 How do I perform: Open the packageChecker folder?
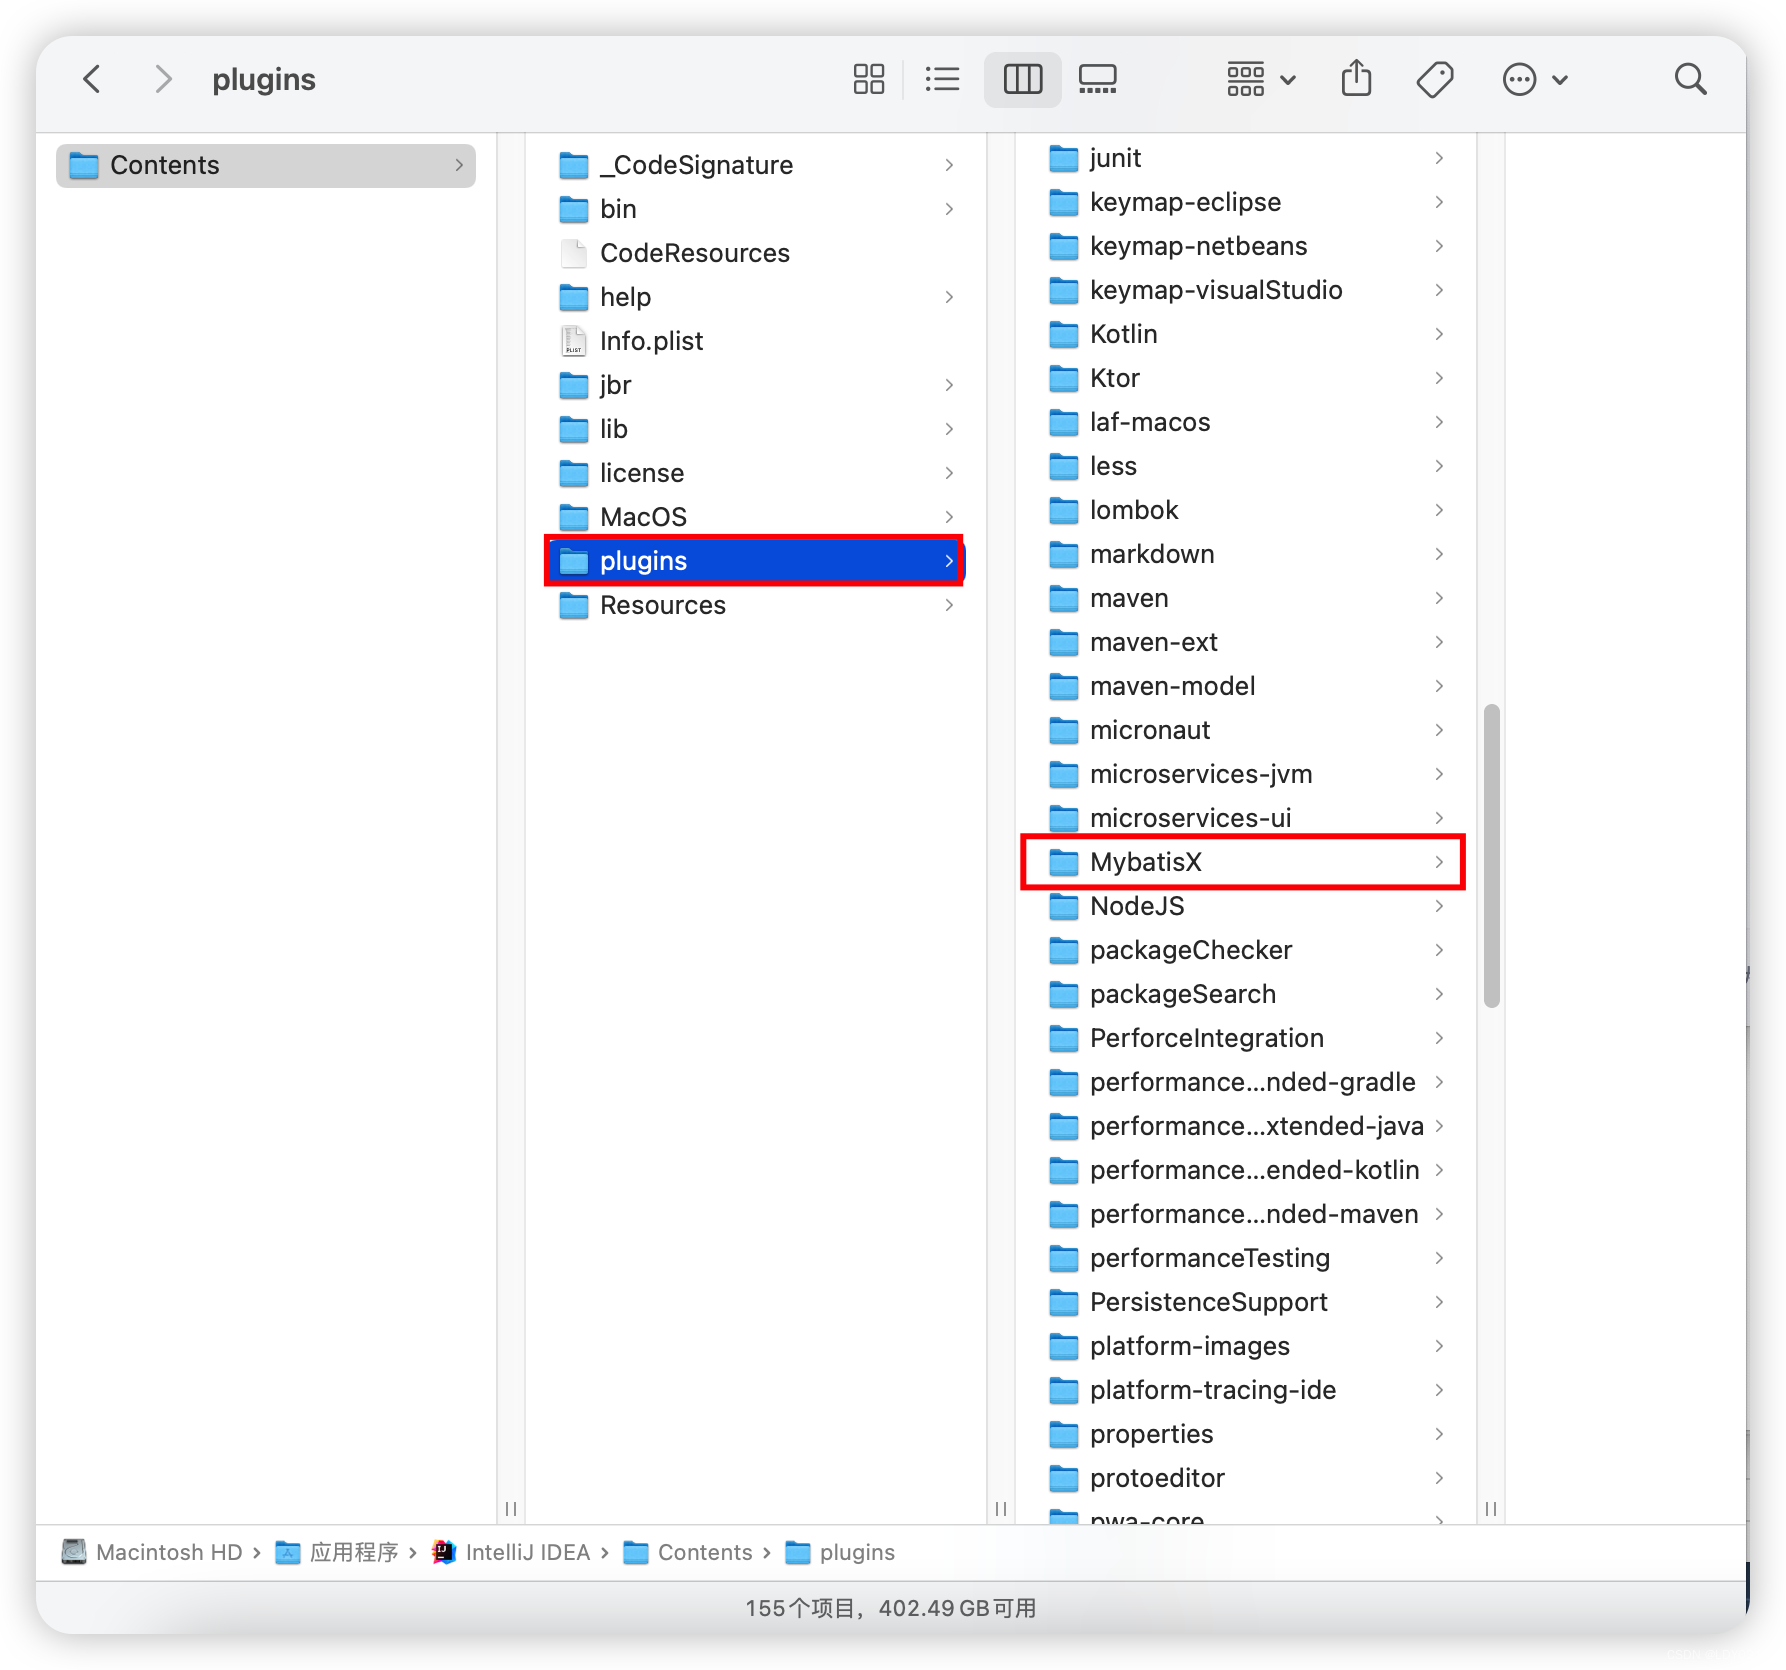[x=1246, y=950]
